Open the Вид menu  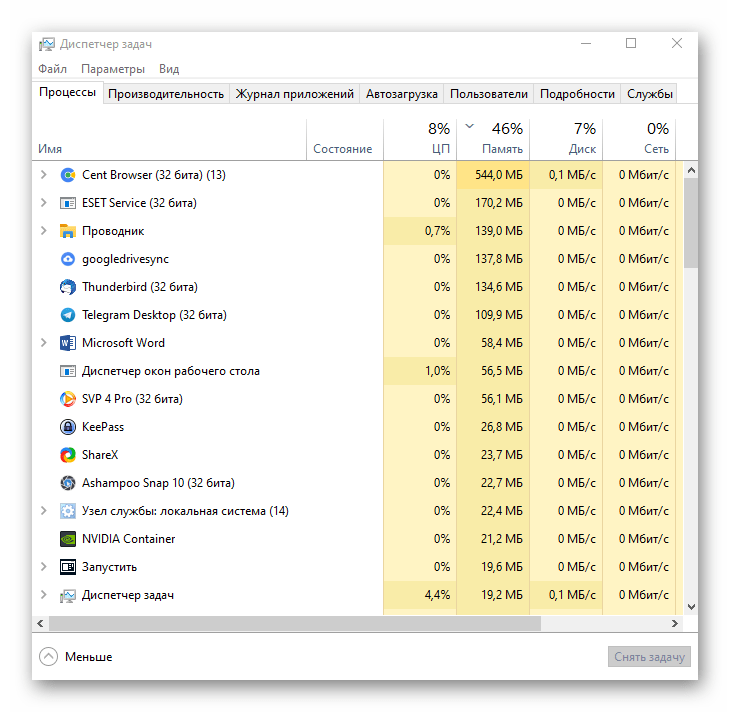click(169, 69)
